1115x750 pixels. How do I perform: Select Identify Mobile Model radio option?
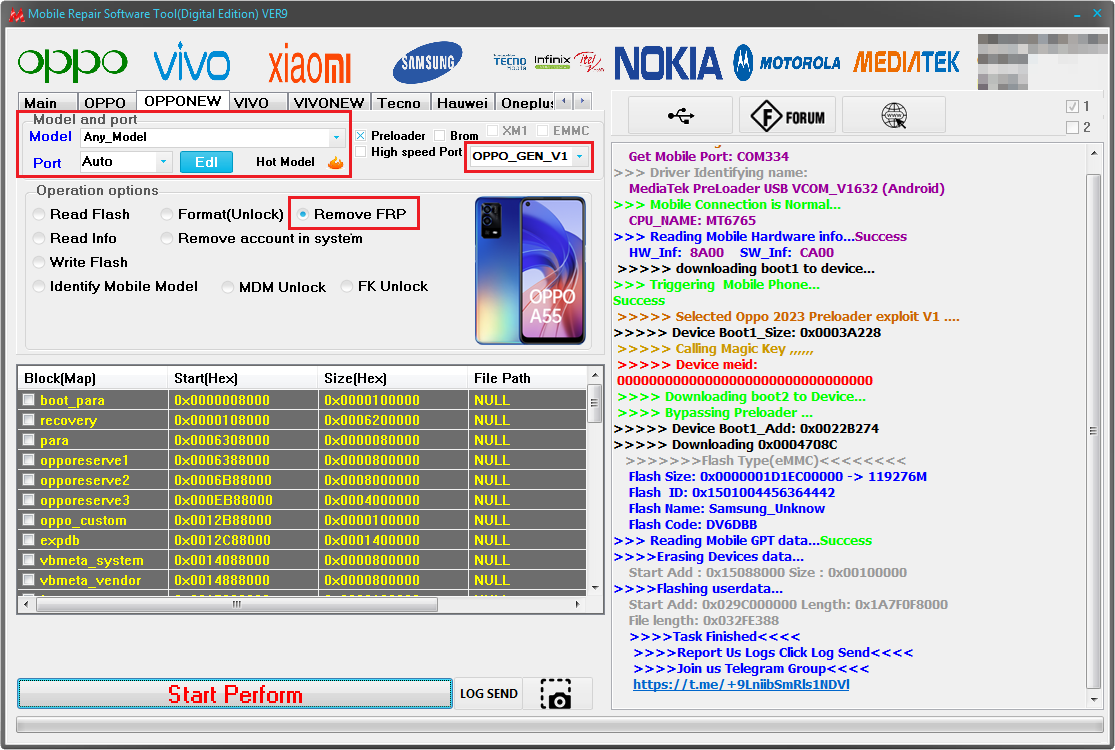click(39, 286)
